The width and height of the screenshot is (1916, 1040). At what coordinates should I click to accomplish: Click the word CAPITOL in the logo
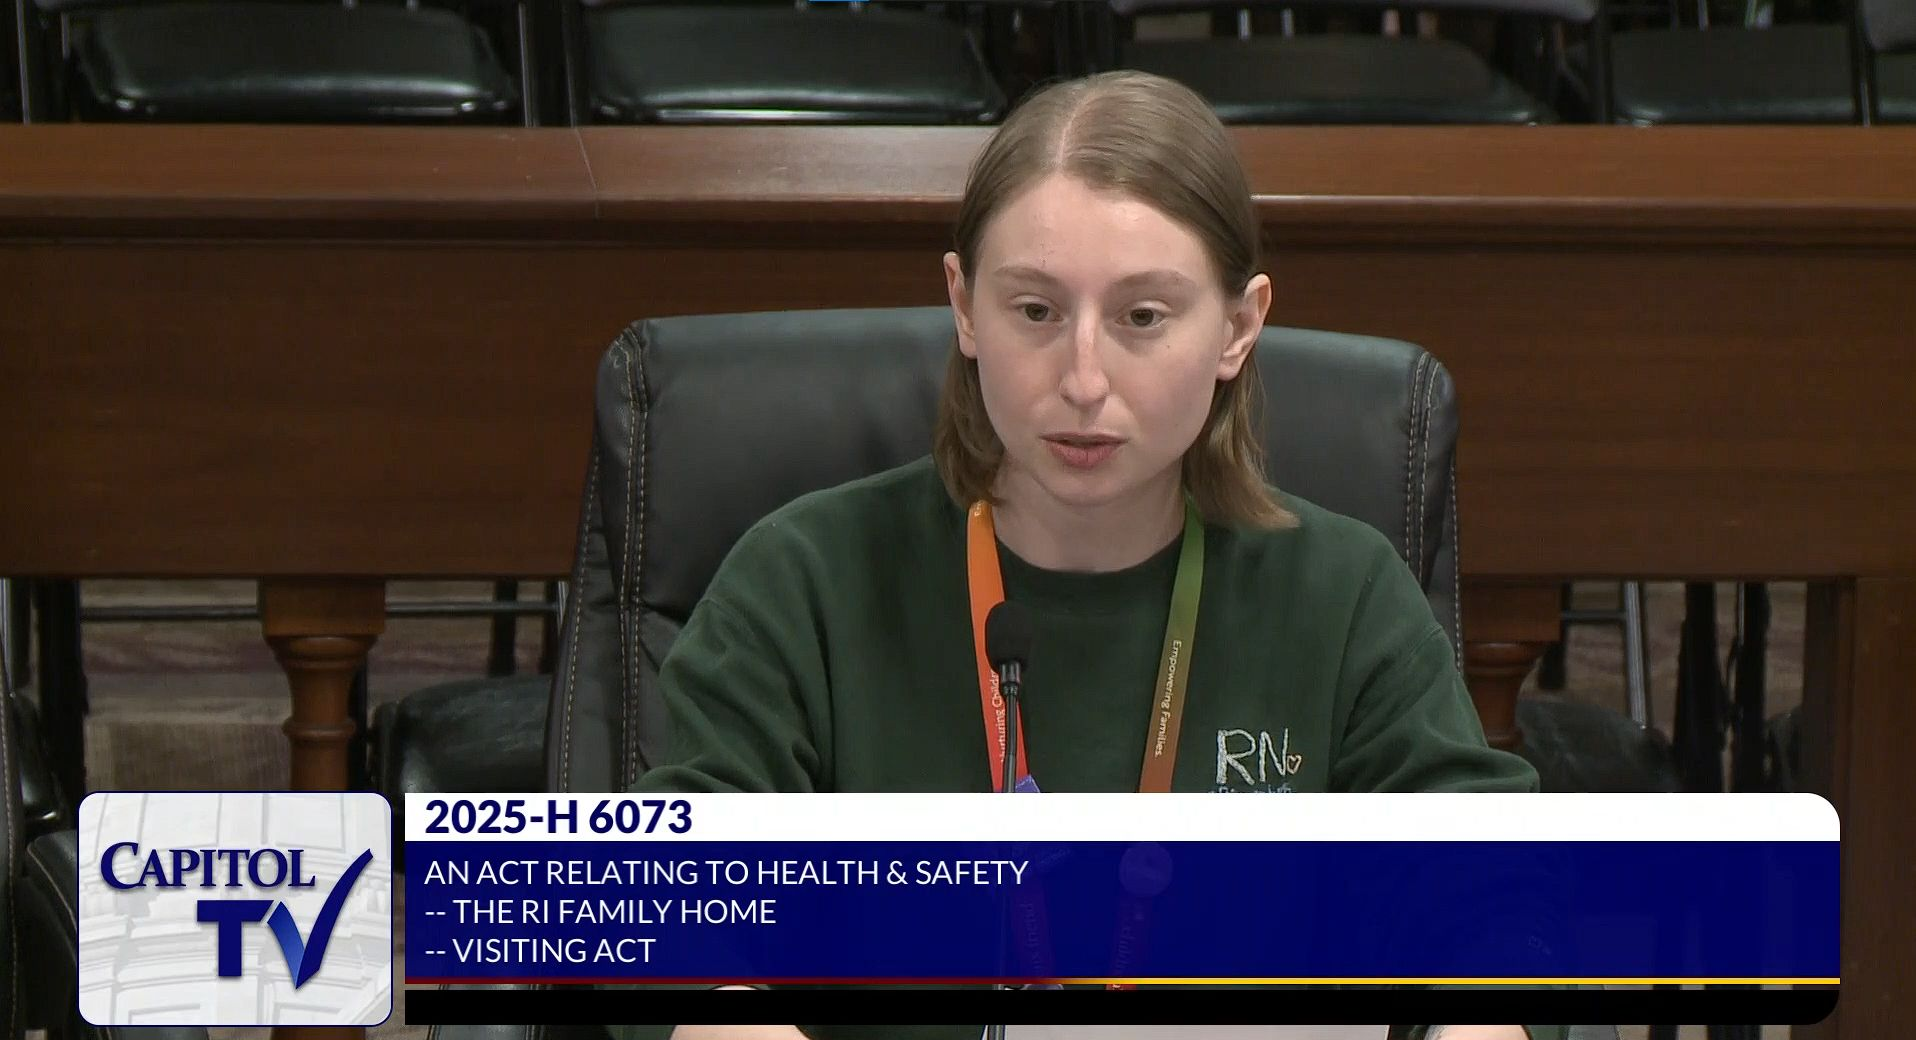click(208, 868)
